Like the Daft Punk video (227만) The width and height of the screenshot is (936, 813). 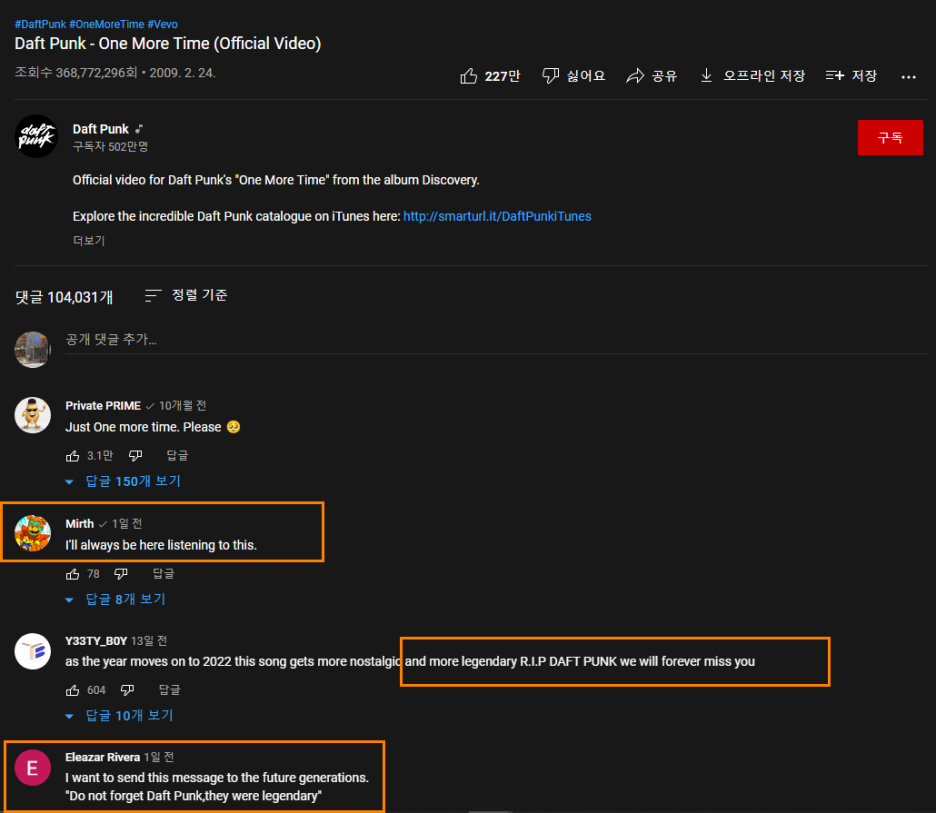click(x=489, y=76)
